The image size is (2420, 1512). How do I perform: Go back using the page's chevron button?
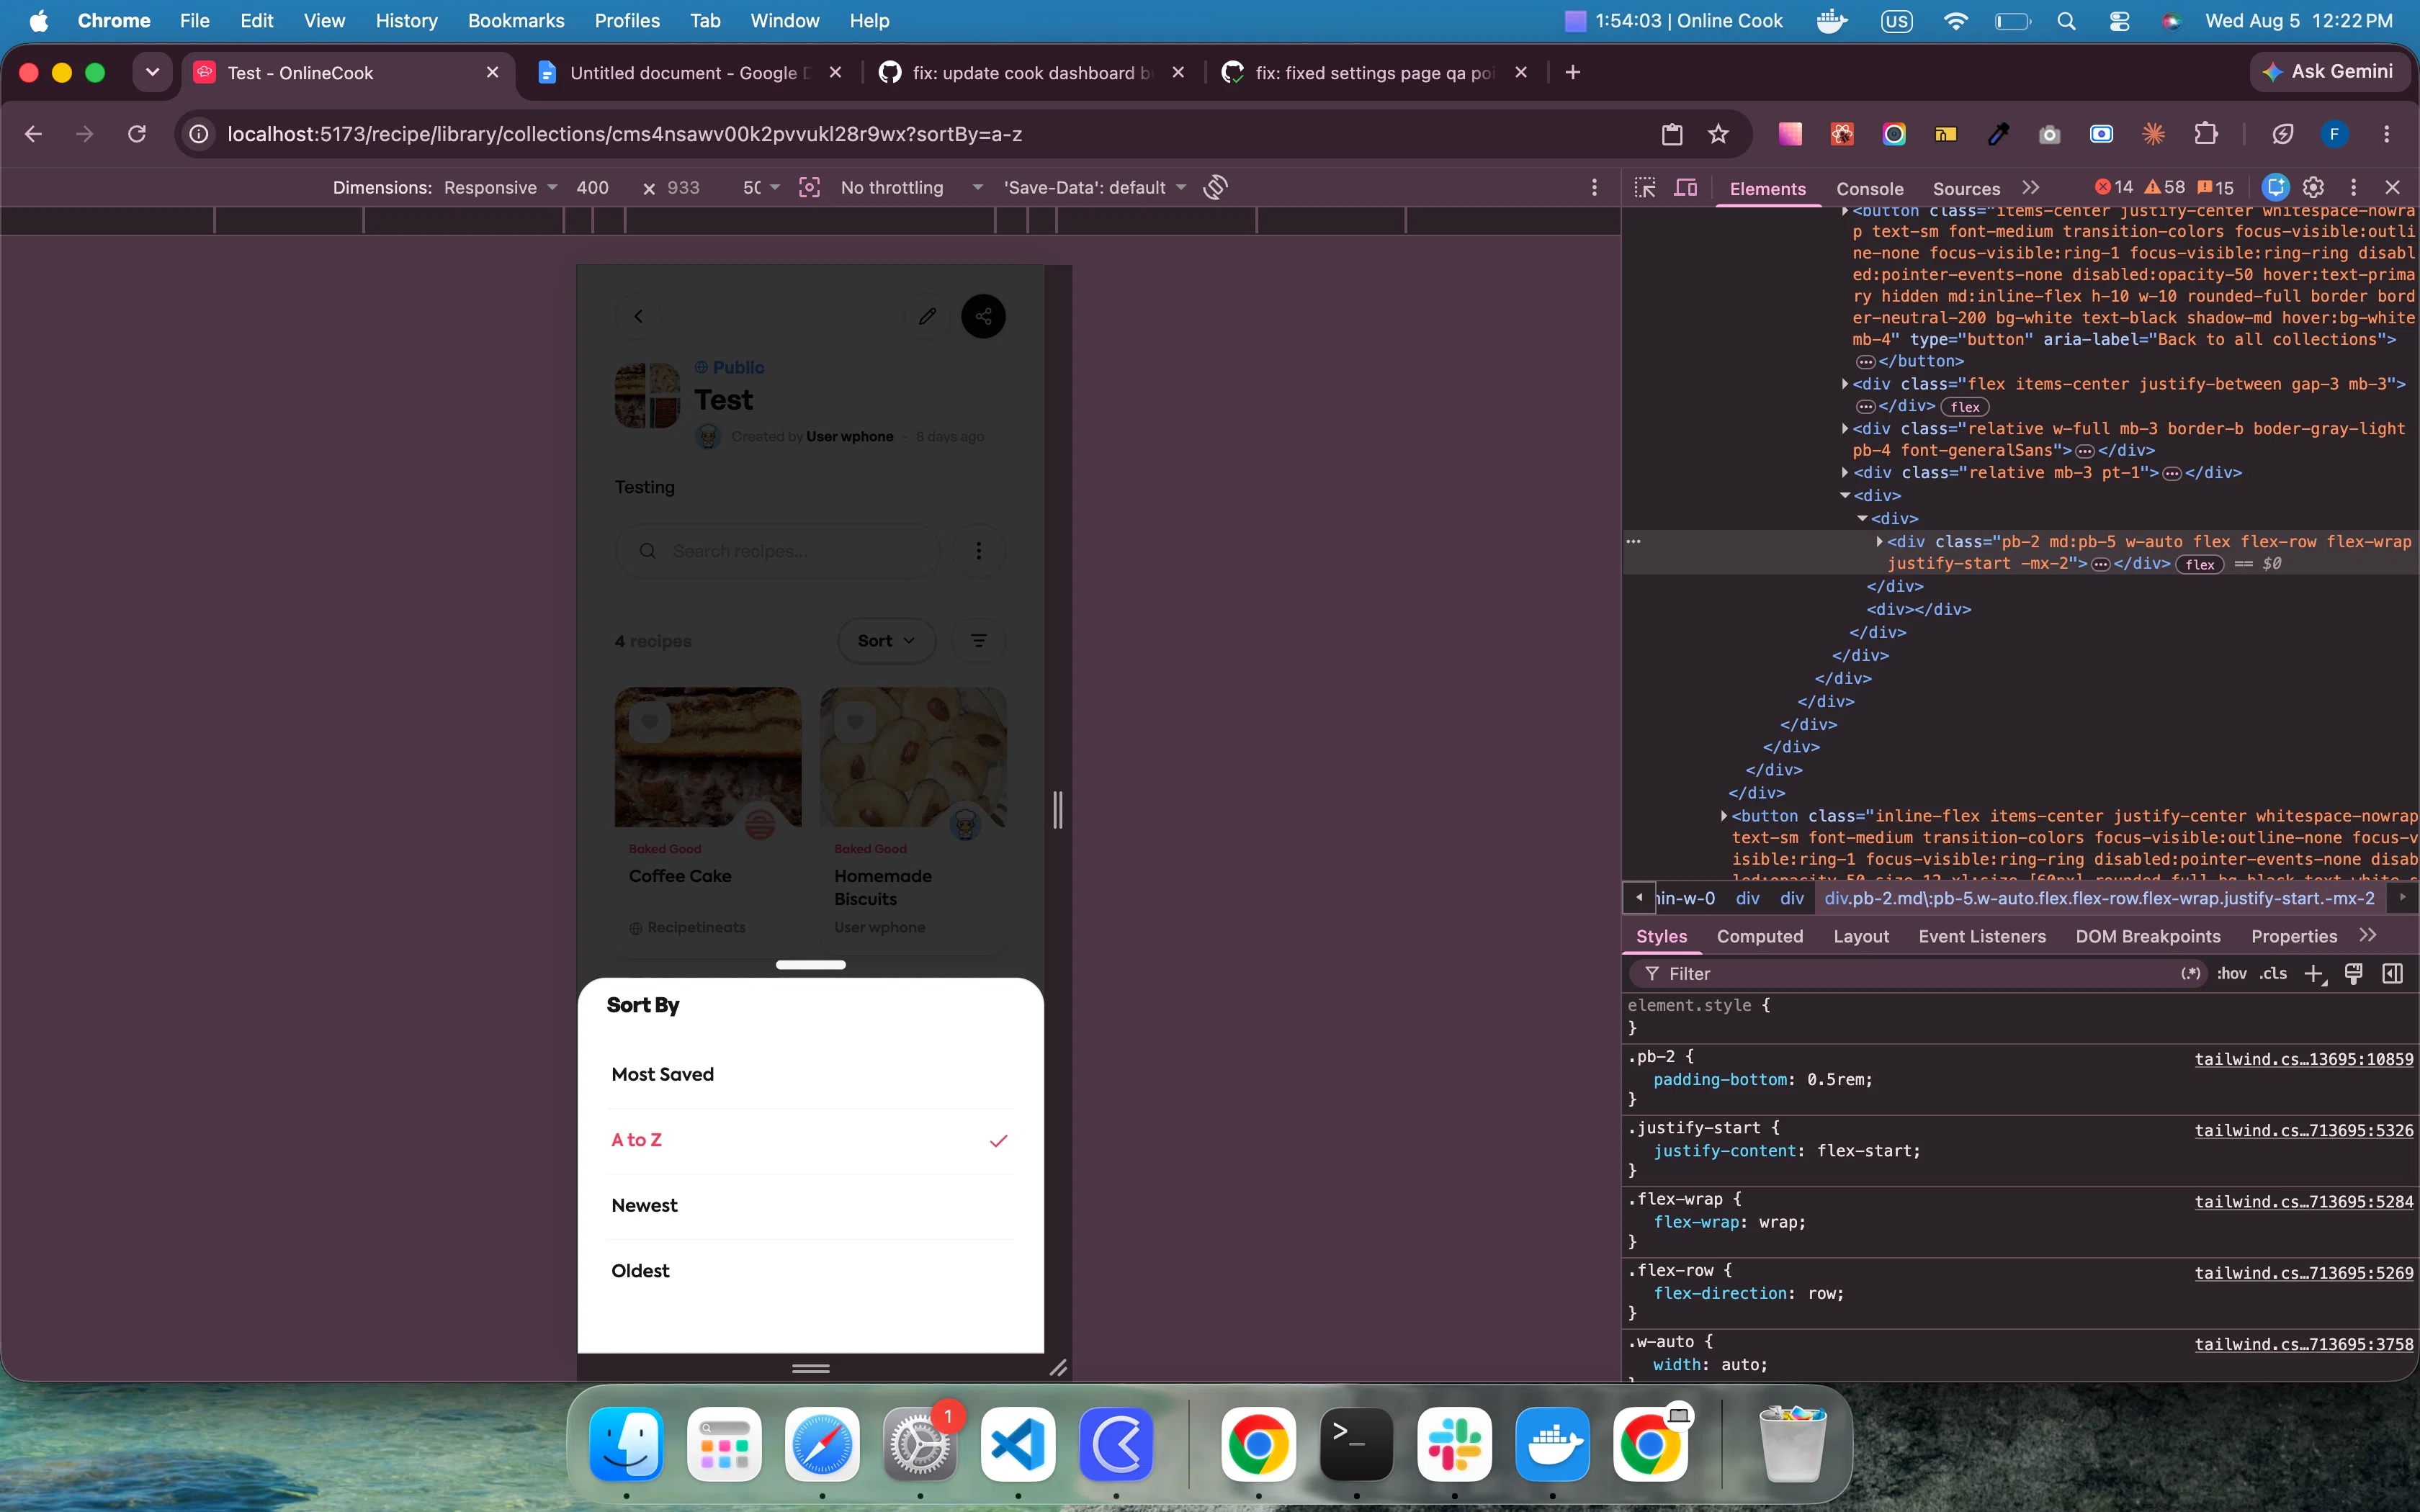tap(638, 317)
